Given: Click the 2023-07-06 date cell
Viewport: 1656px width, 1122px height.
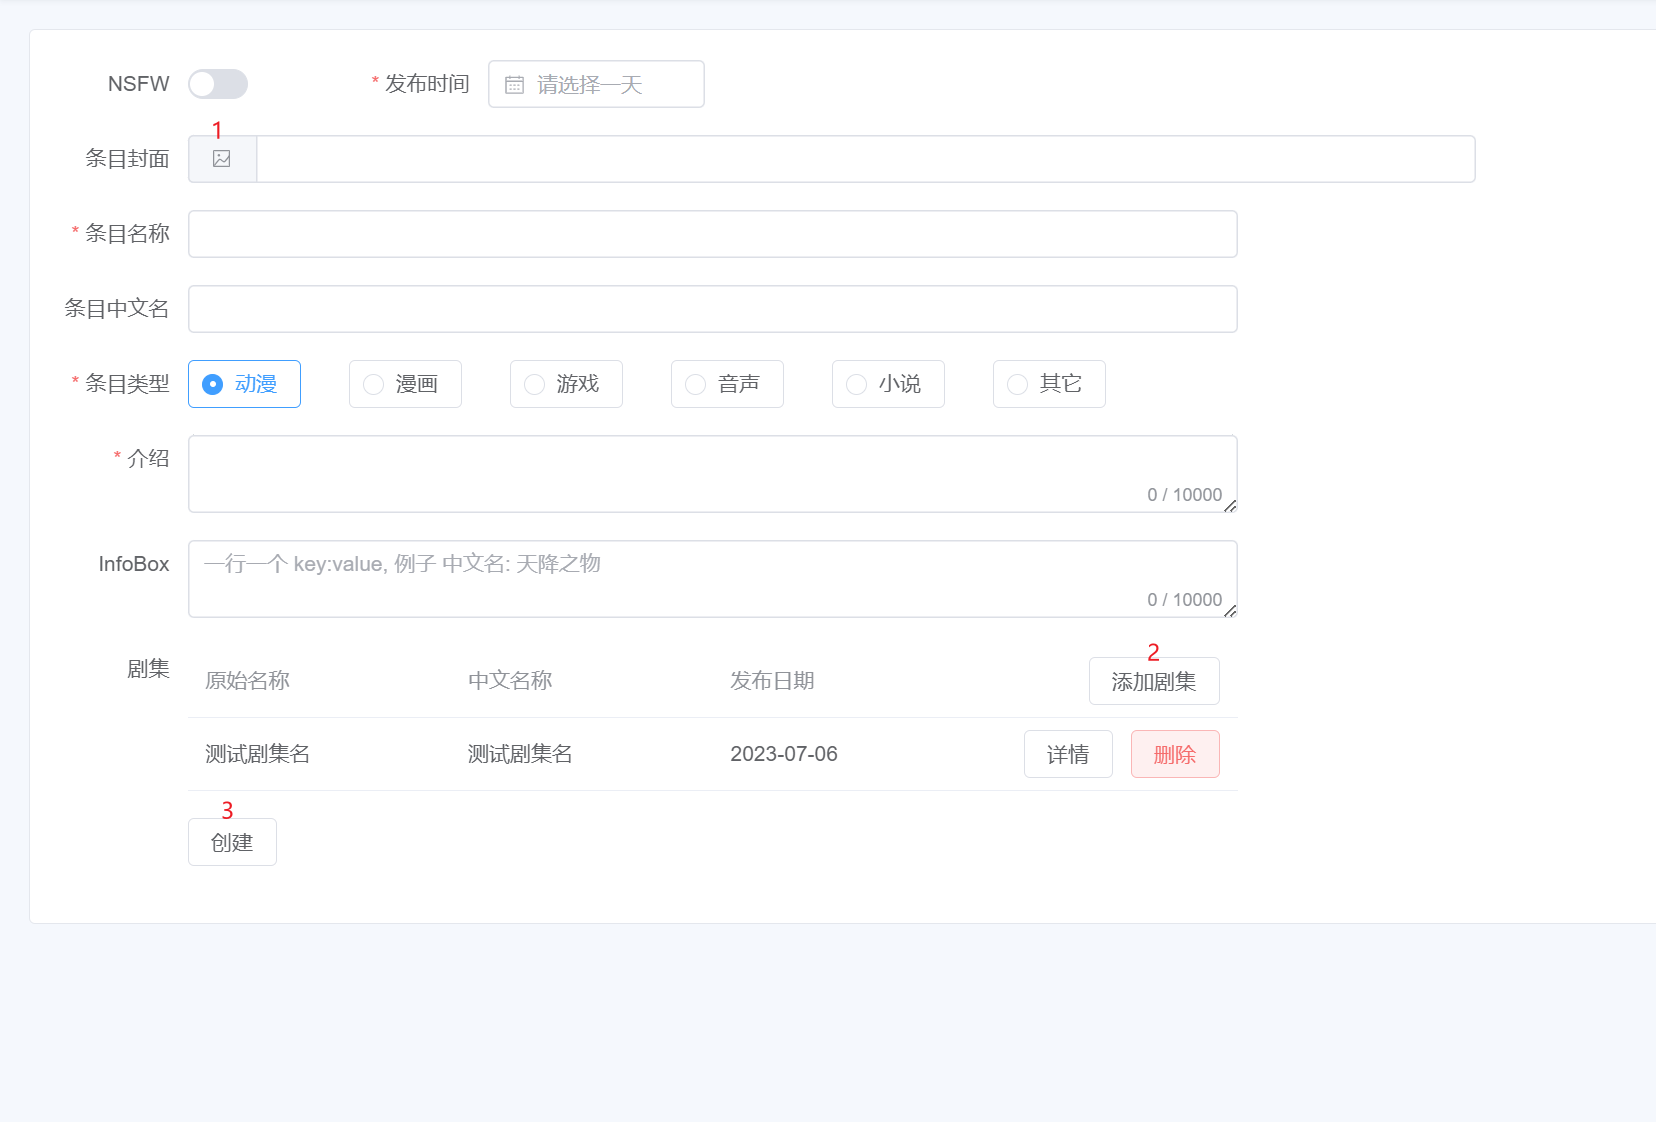Looking at the screenshot, I should point(784,754).
